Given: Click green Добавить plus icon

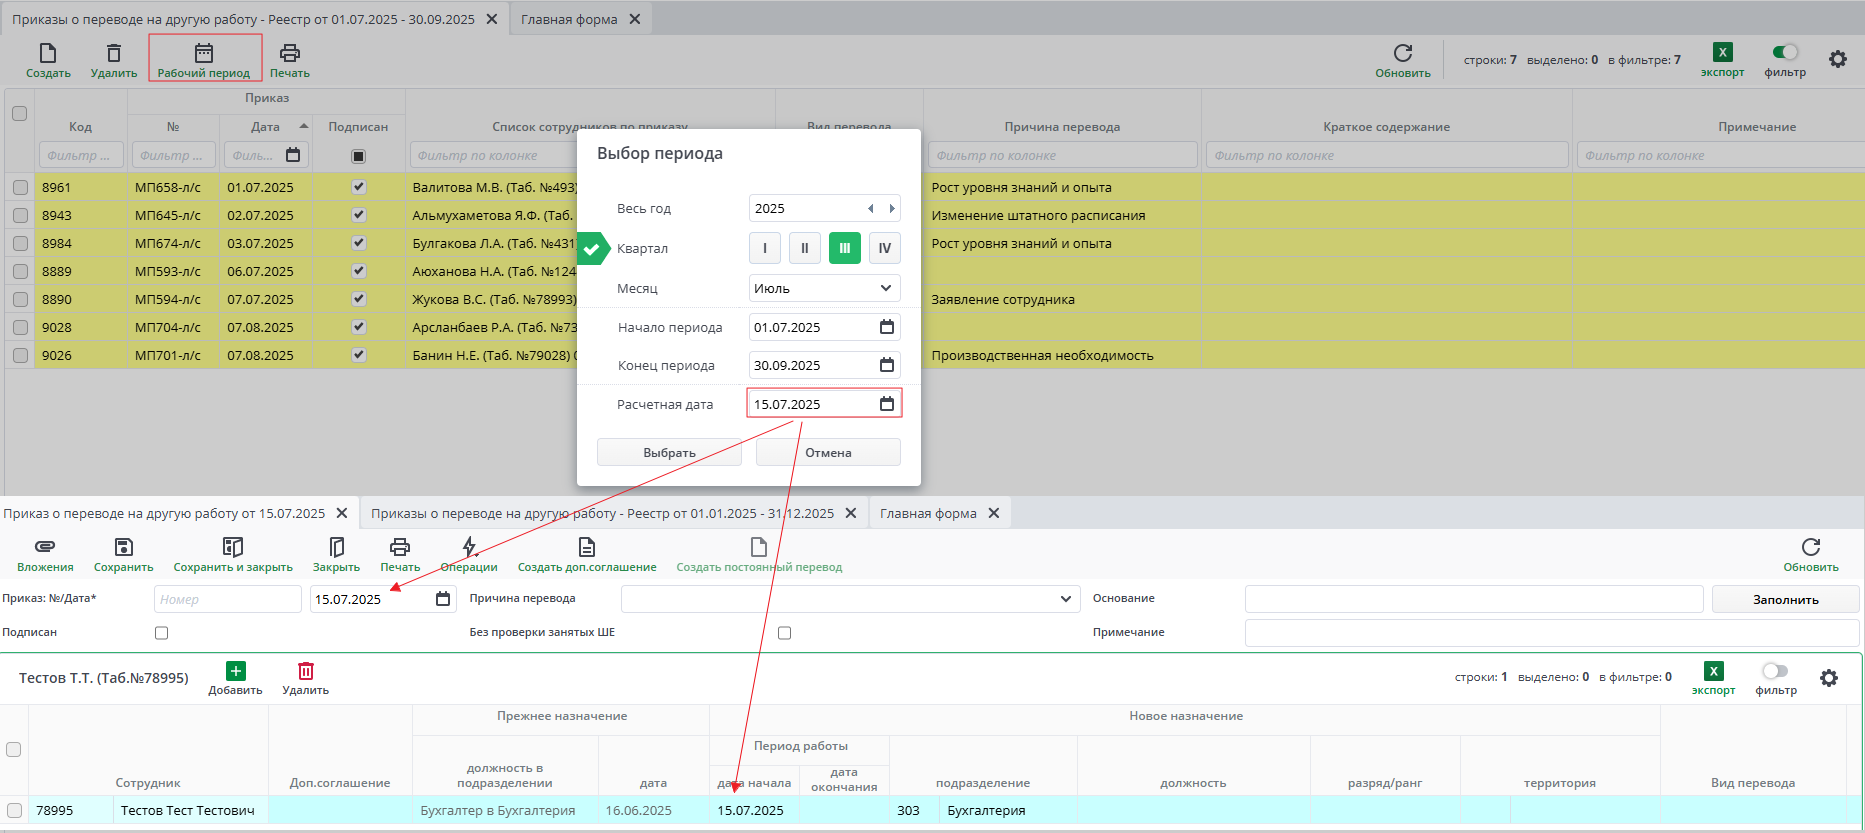Looking at the screenshot, I should [x=236, y=671].
